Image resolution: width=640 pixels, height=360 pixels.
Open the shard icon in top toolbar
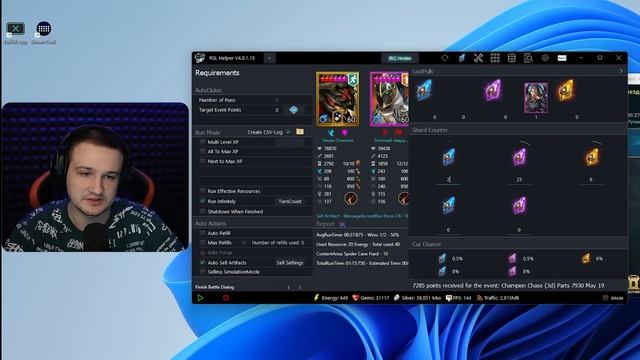coord(462,58)
